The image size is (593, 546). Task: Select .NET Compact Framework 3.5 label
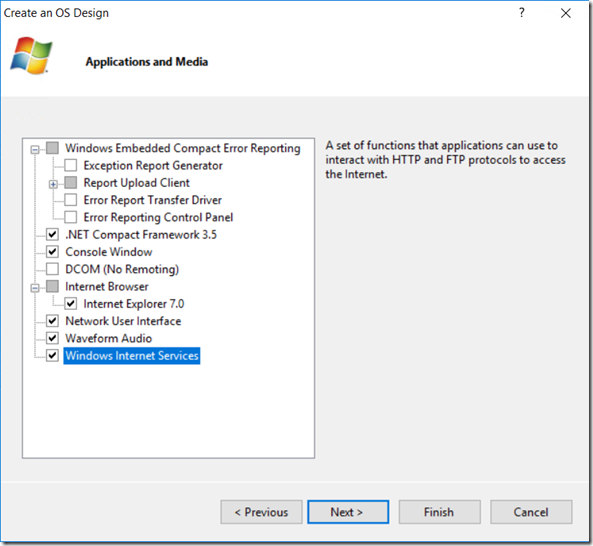point(141,234)
